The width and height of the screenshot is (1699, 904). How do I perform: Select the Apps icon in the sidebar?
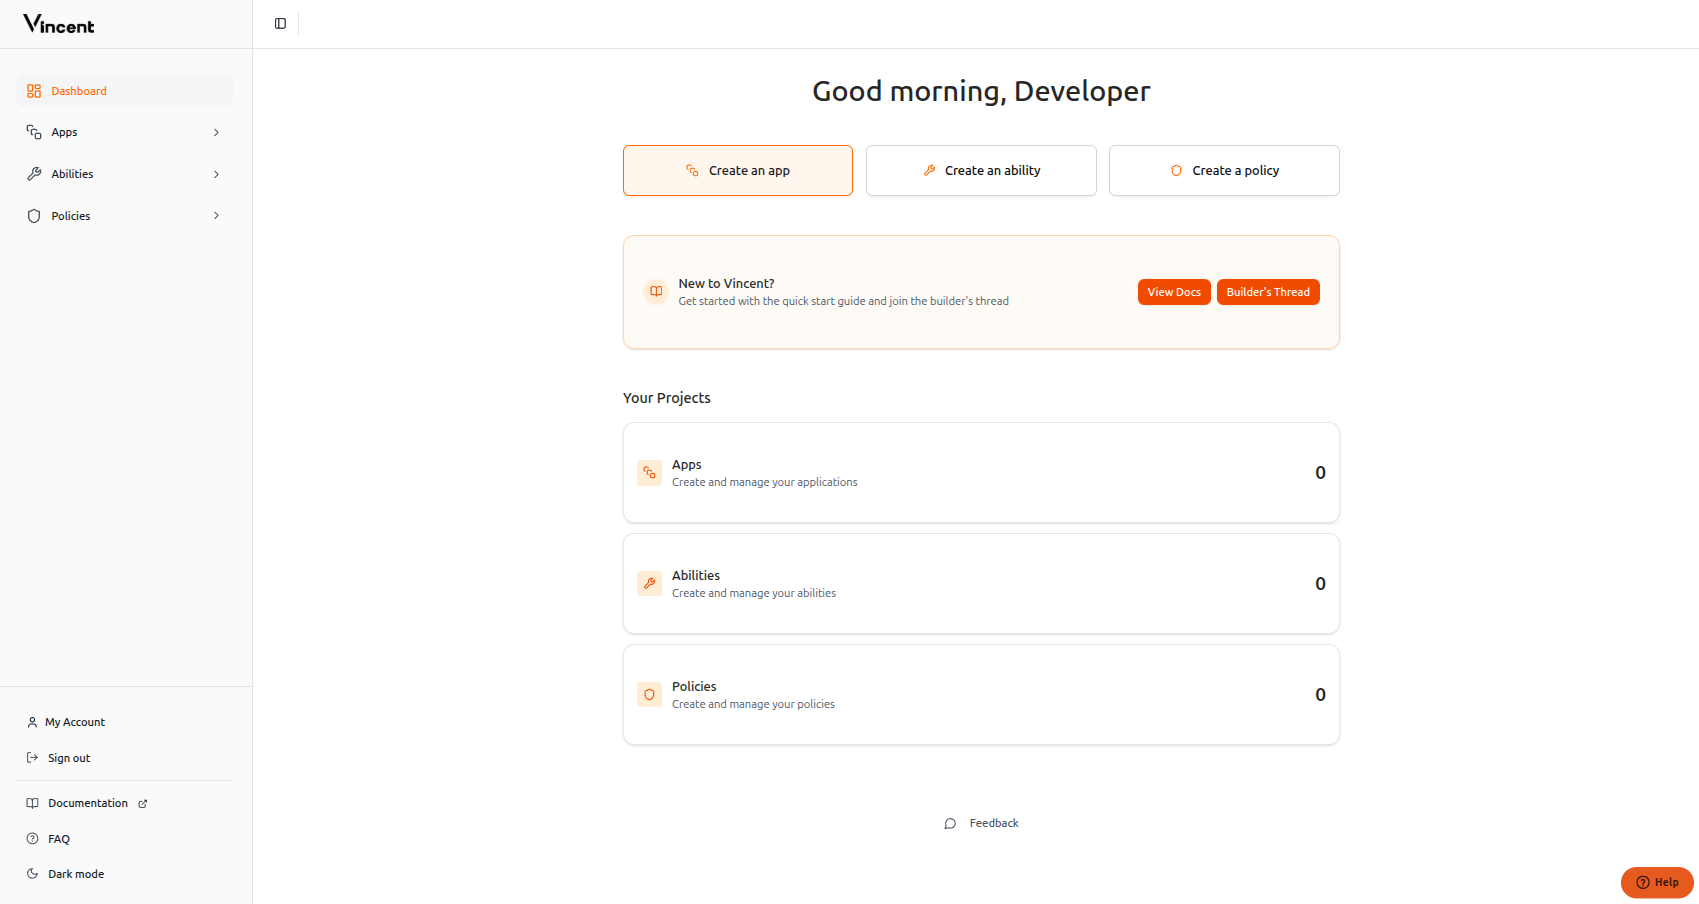34,132
